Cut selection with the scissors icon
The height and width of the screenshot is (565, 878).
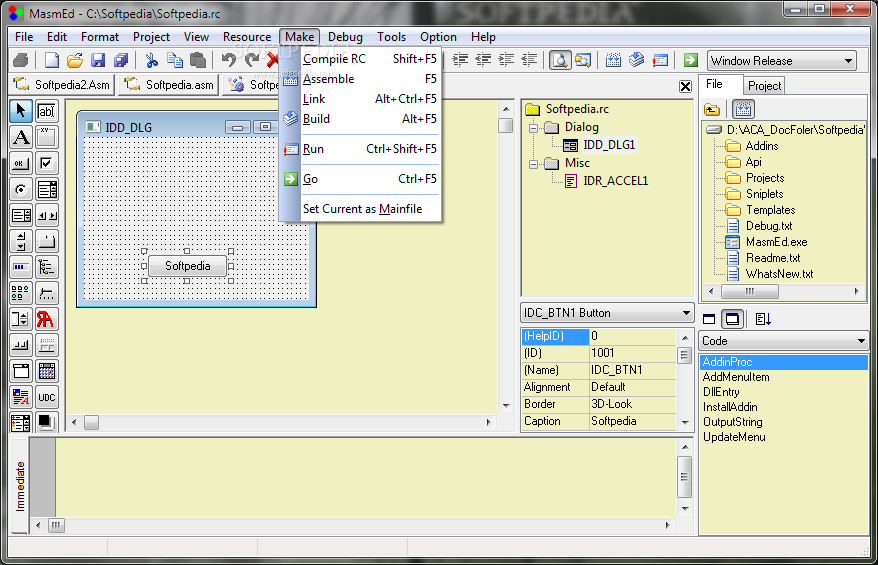[151, 60]
